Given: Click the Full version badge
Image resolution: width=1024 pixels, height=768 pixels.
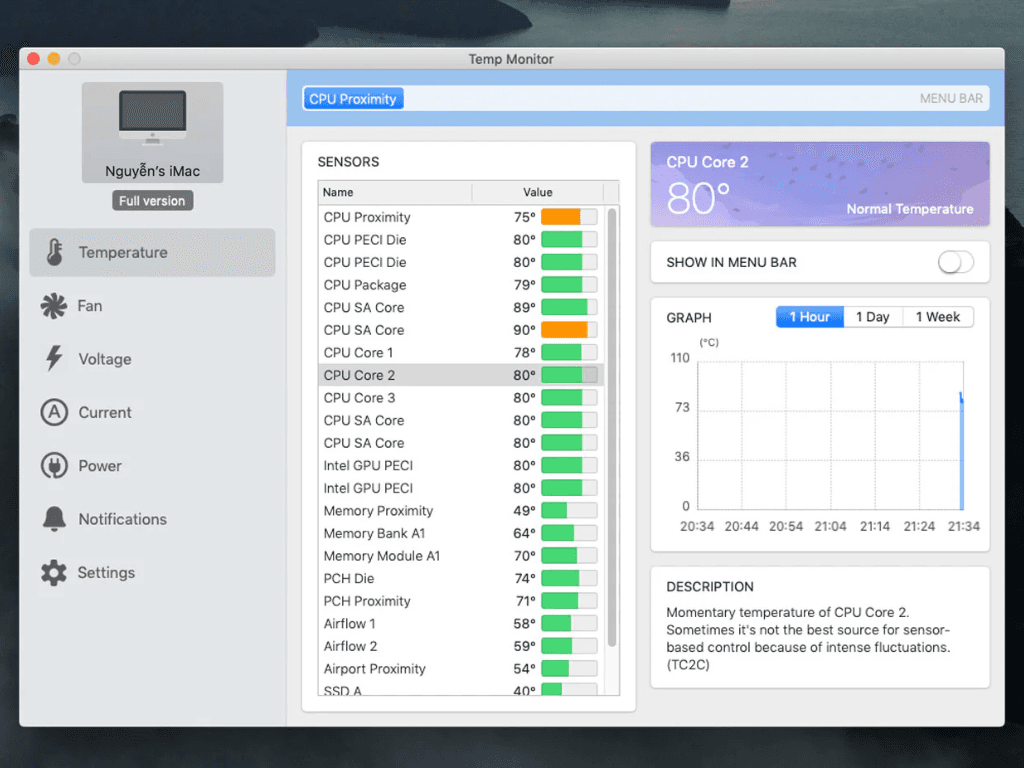Looking at the screenshot, I should coord(152,201).
